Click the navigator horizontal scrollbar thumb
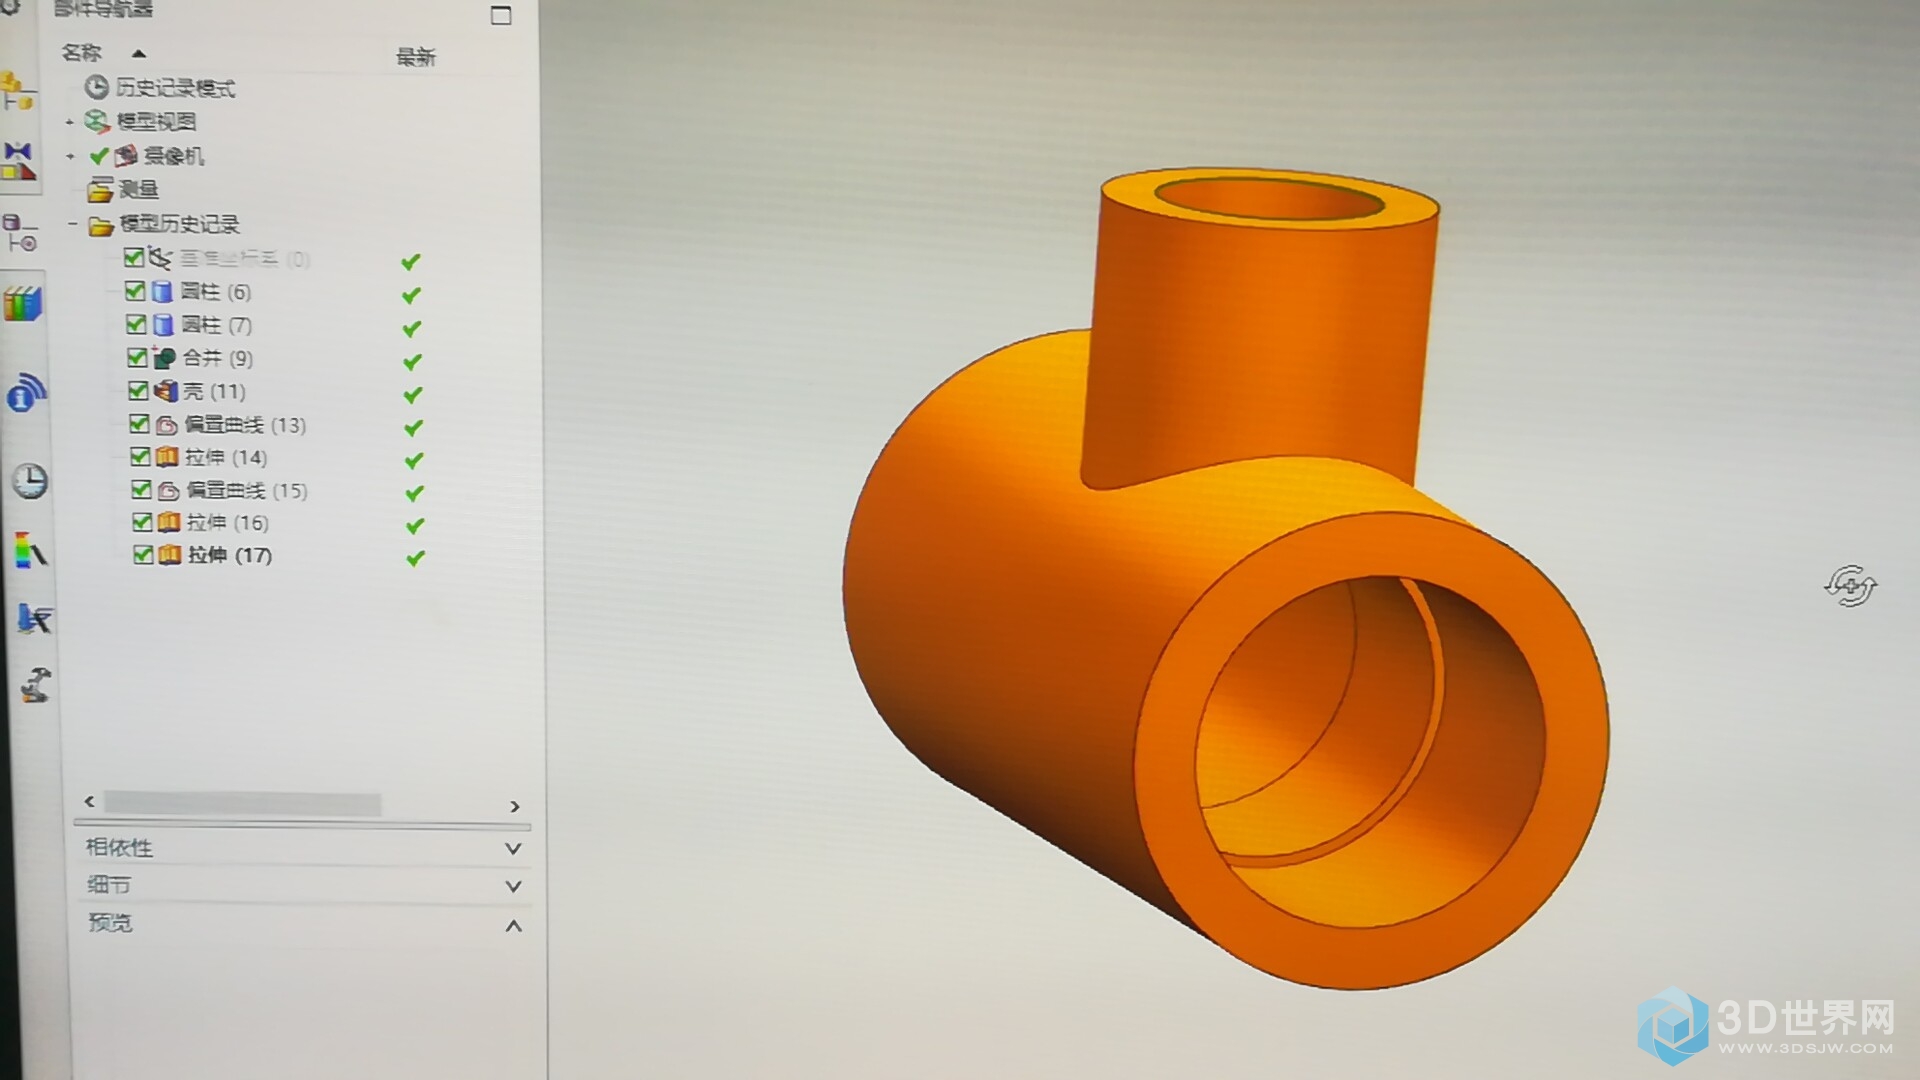The image size is (1920, 1080). tap(242, 804)
